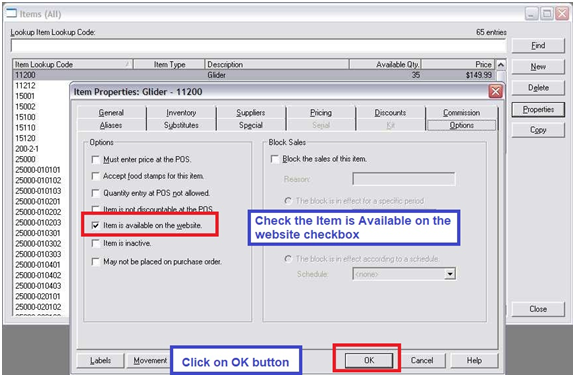Go to the Suppliers tab
This screenshot has width=575, height=377.
pos(251,113)
